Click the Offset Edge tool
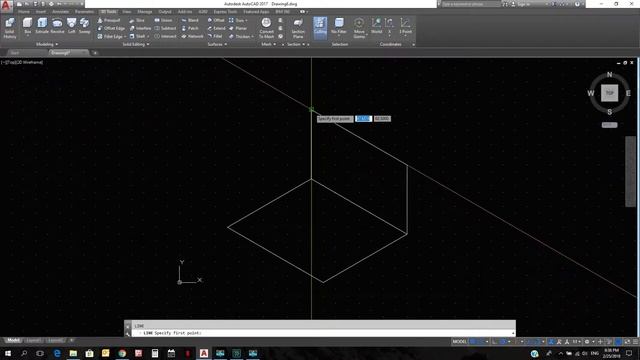This screenshot has width=640, height=360. (111, 28)
